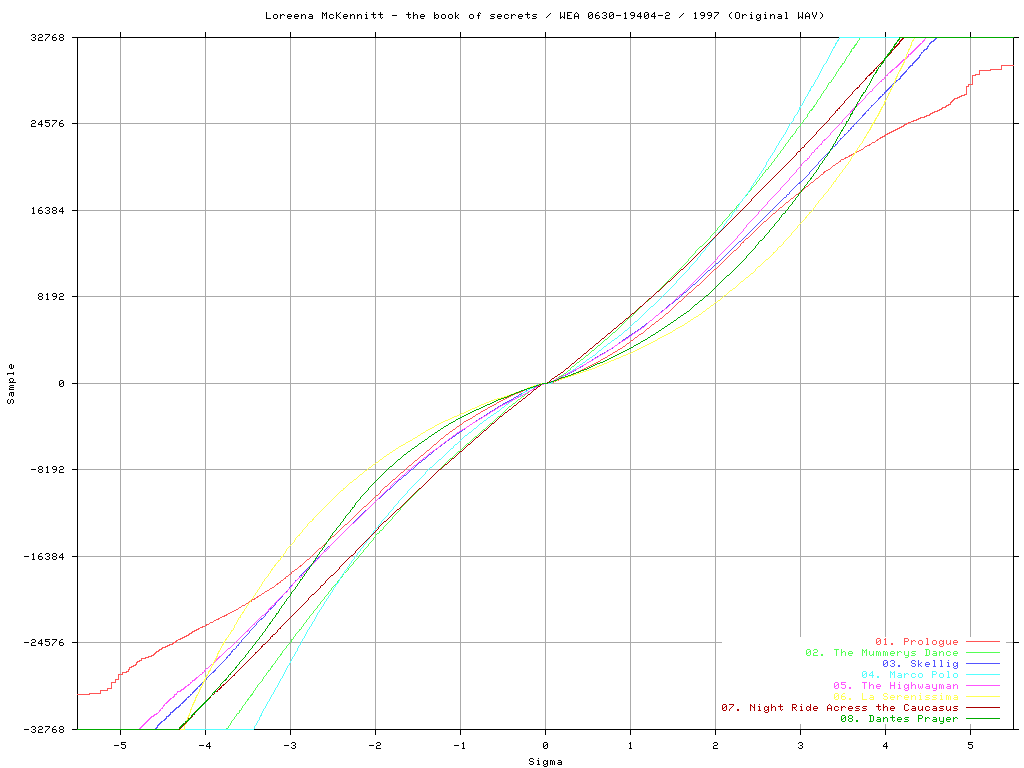Pick legend entry '07. Night Ride Across the Caucasus'
Viewport: 1024px width, 768px height.
[840, 708]
